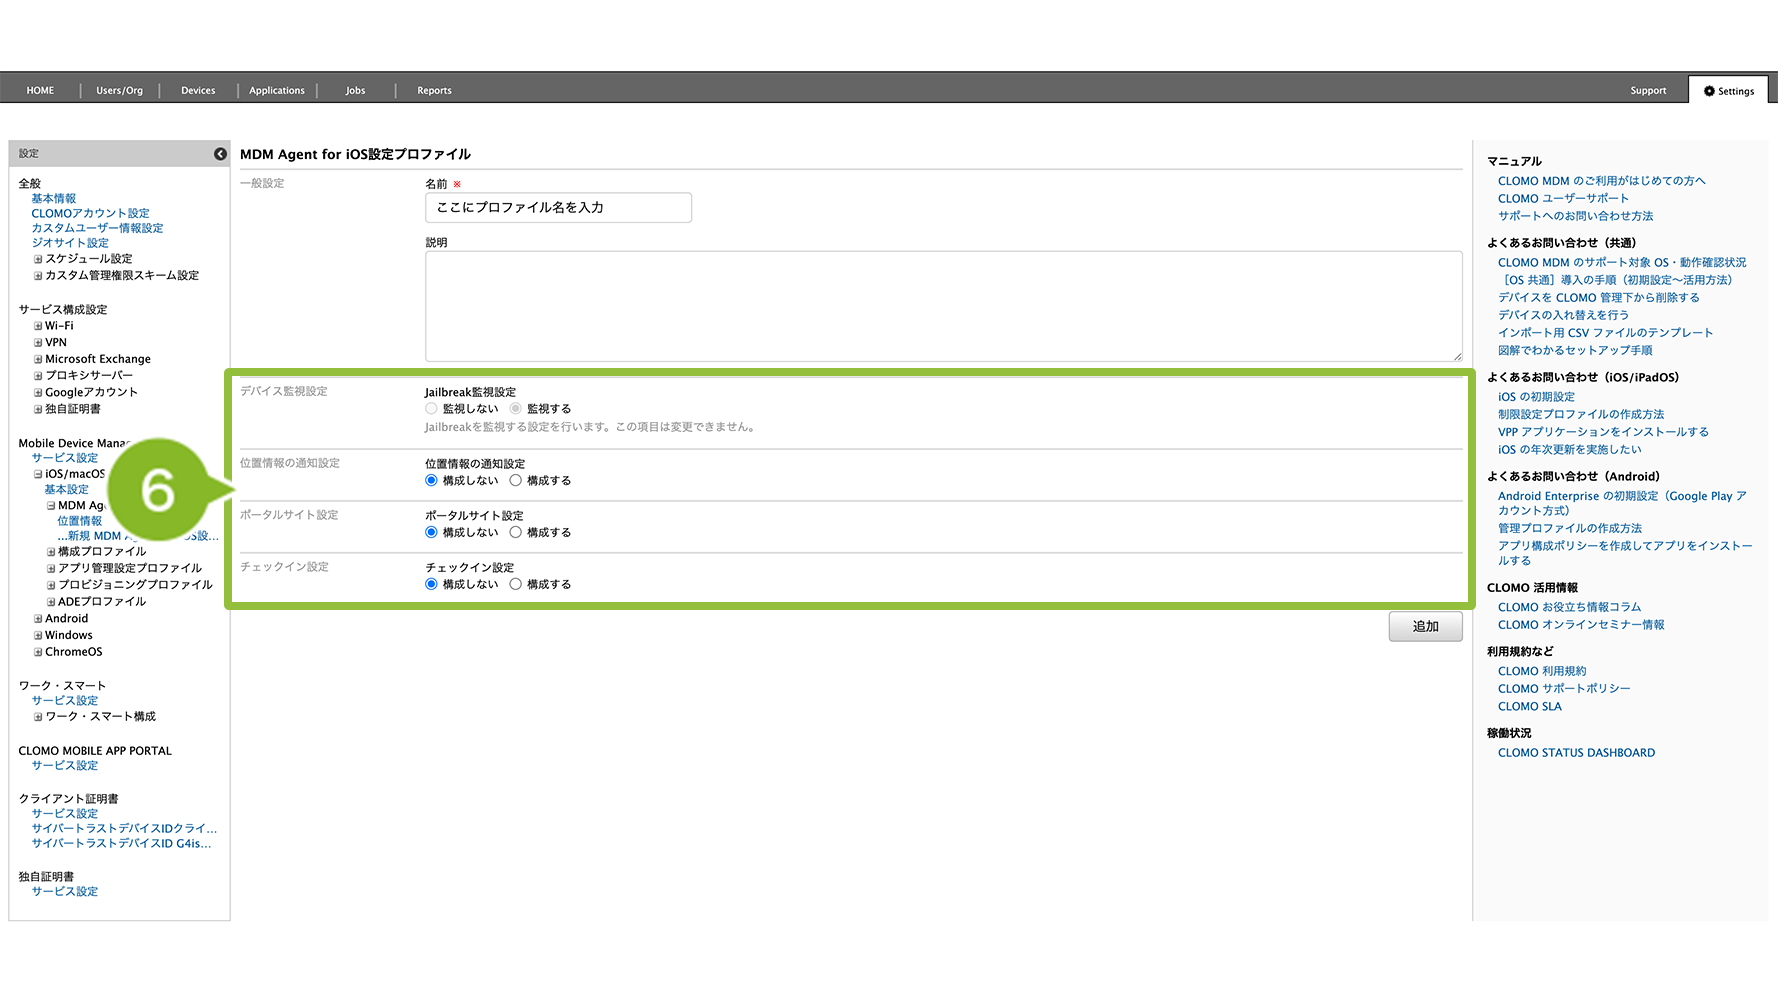Click the 説明 description text area

(943, 306)
